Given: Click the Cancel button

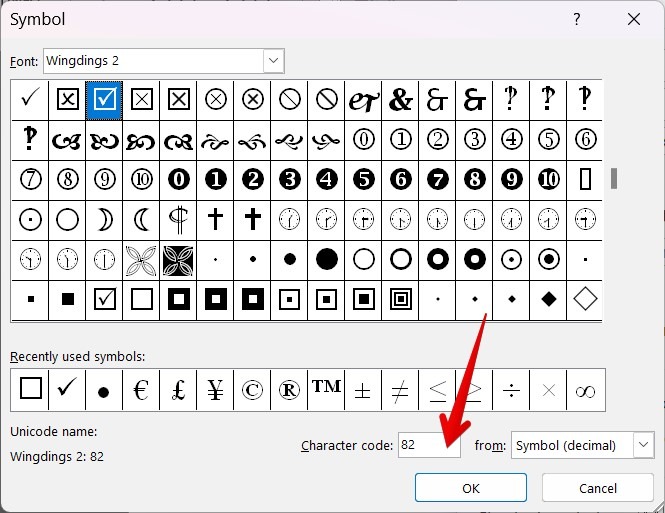Looking at the screenshot, I should coord(598,488).
